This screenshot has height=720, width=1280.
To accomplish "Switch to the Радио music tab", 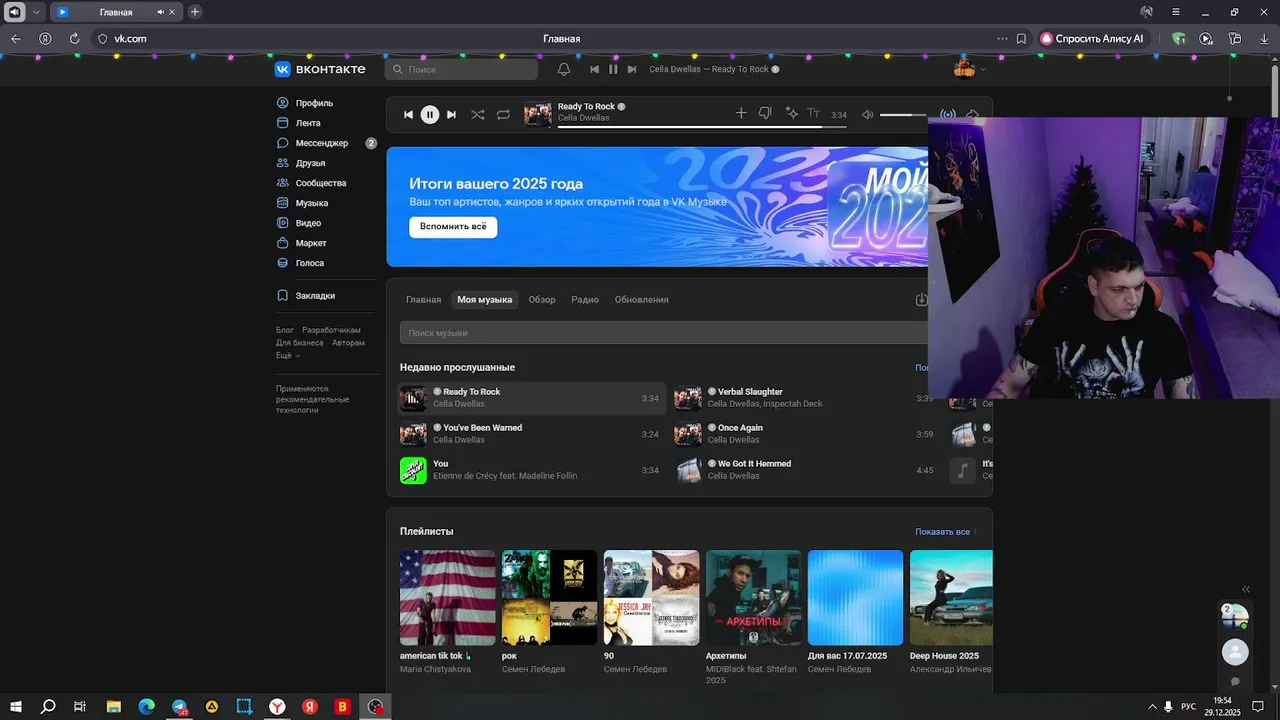I will tap(585, 300).
